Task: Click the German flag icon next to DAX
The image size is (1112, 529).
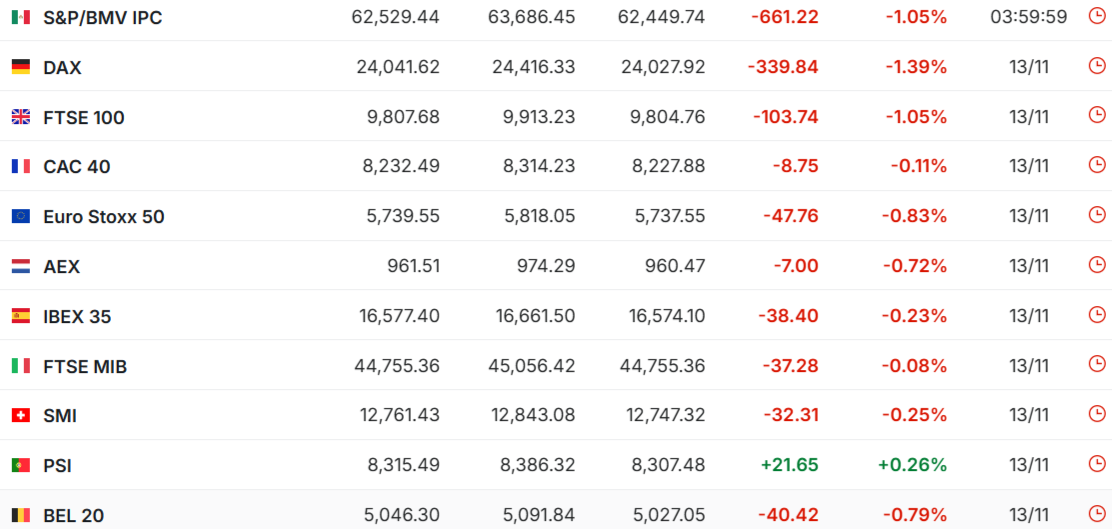Action: pos(21,67)
